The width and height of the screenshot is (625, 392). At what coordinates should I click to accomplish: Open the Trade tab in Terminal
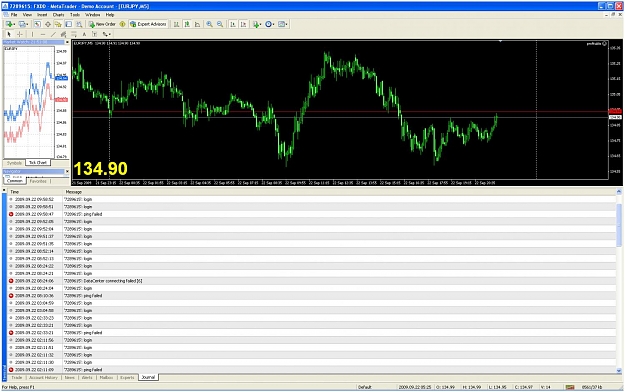(x=17, y=377)
